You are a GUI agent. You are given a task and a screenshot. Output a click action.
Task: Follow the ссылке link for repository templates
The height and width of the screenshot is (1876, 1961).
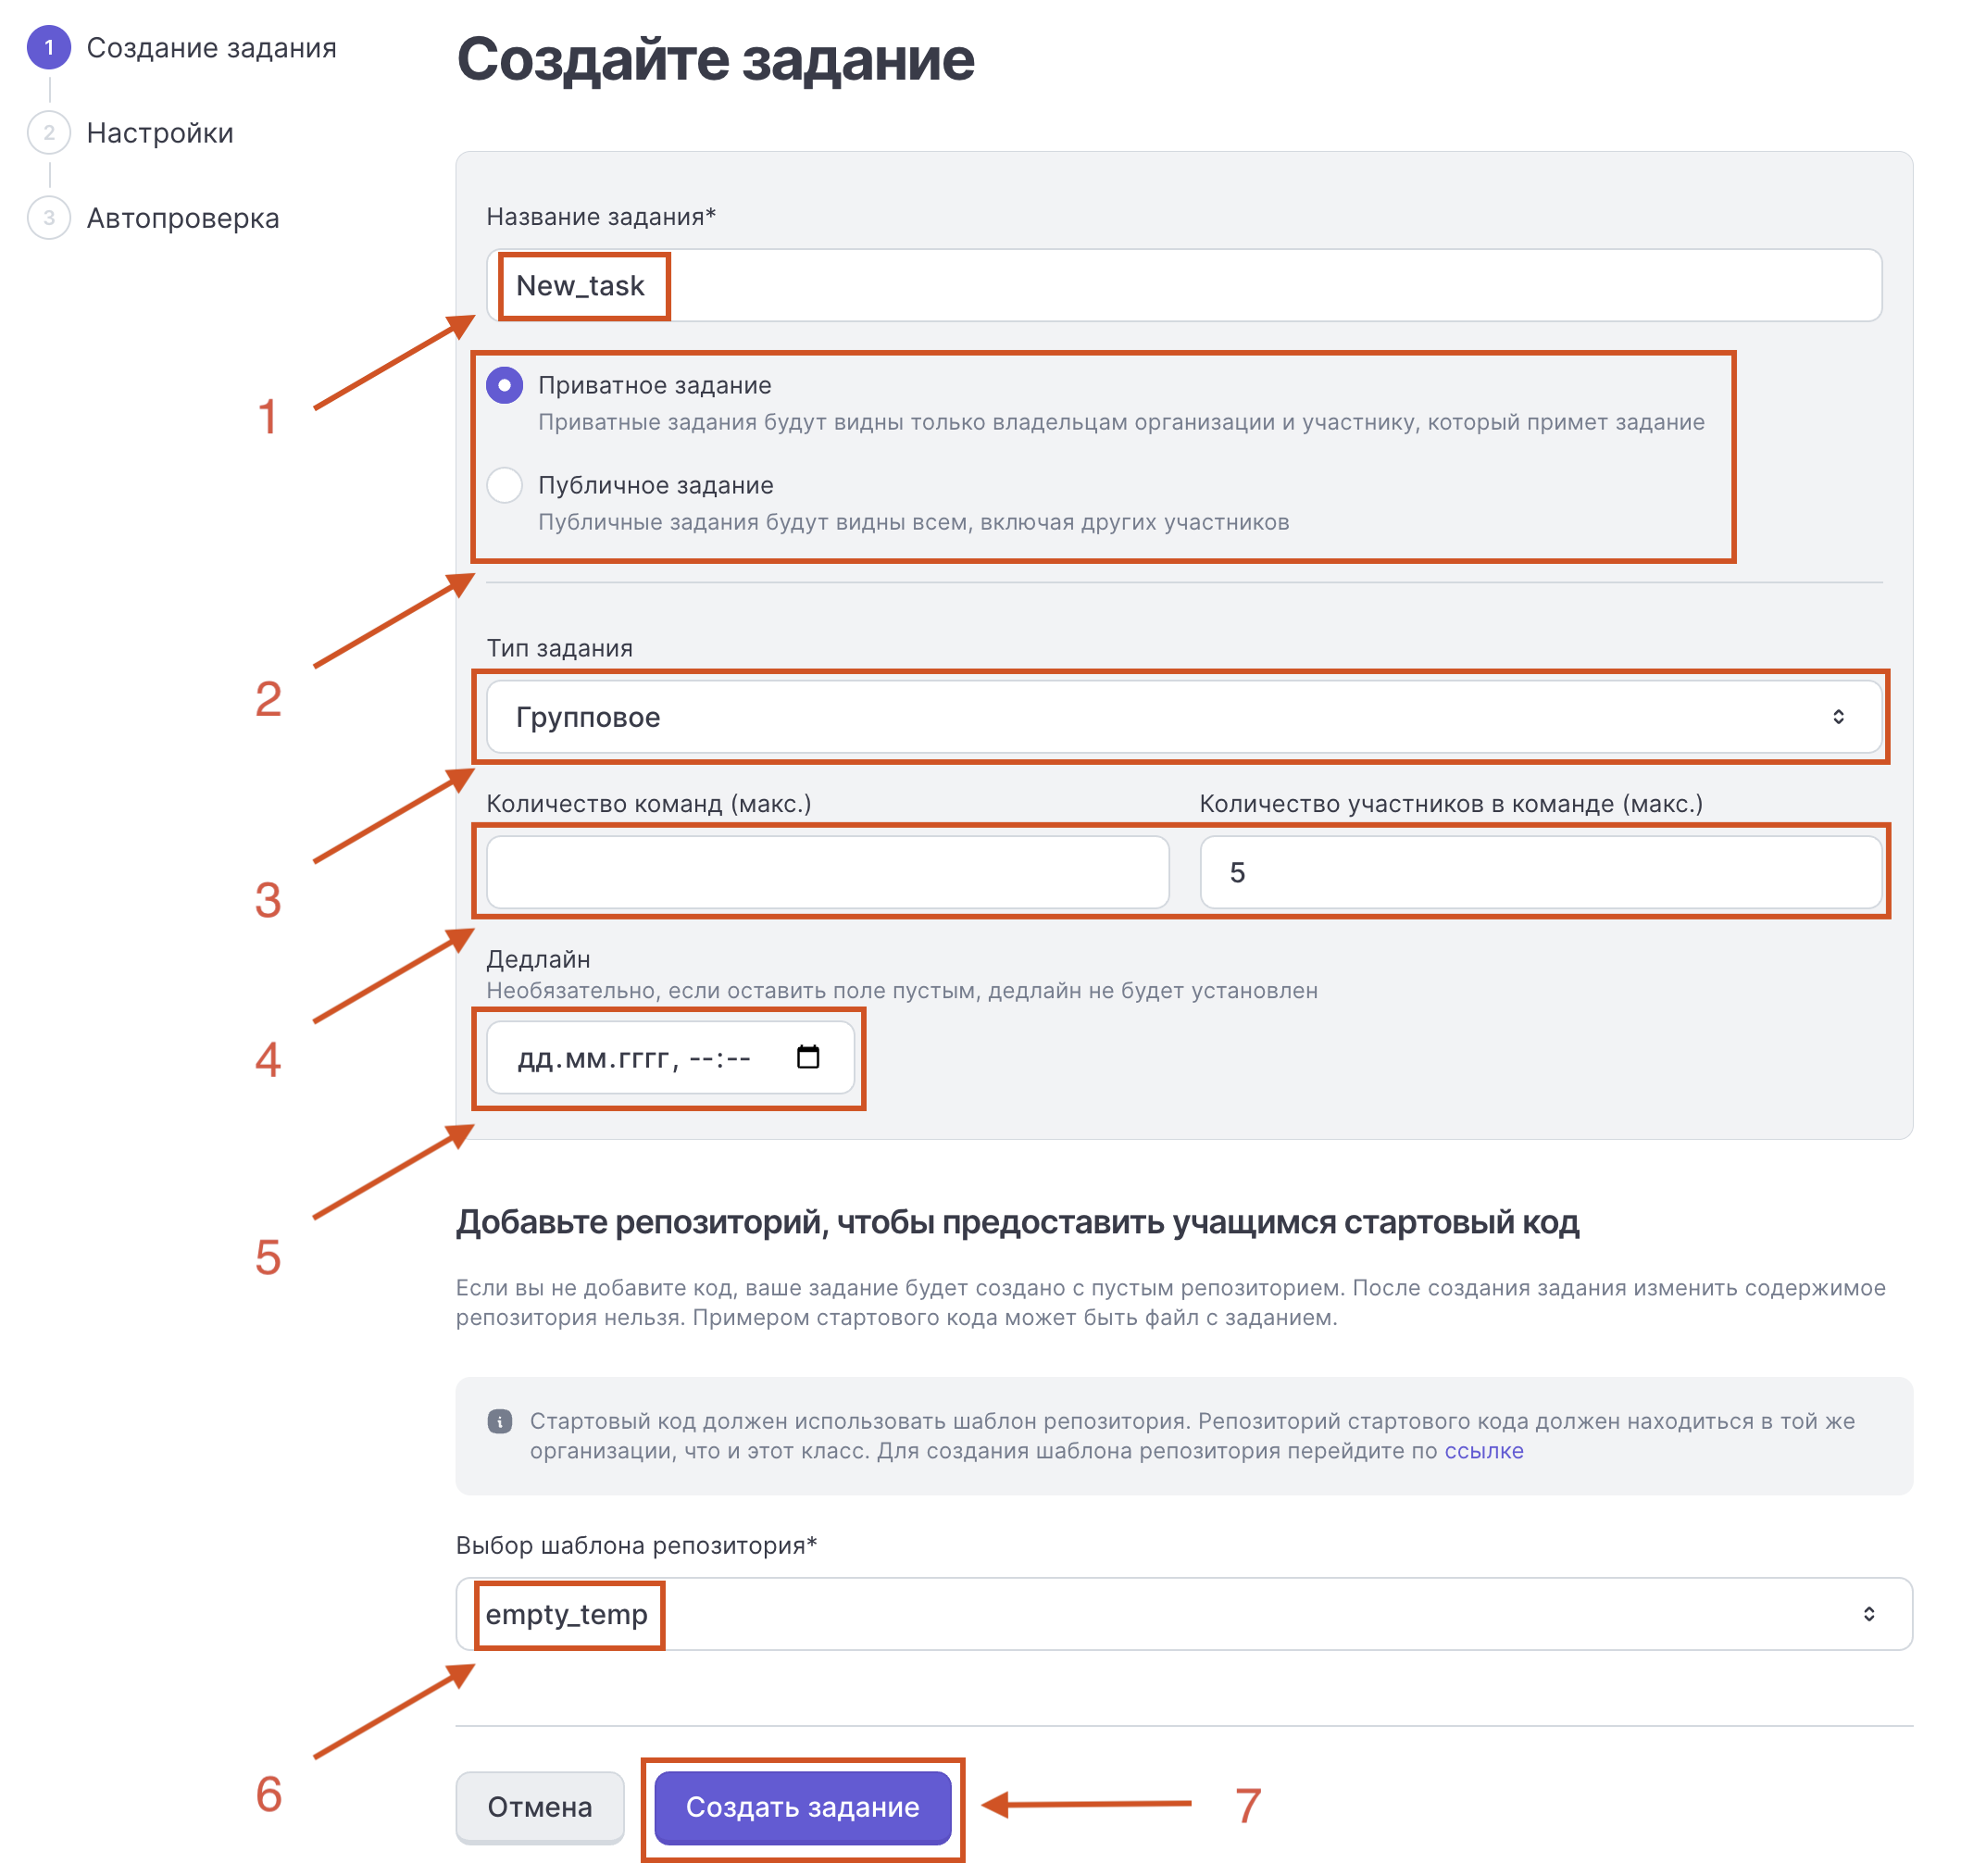pyautogui.click(x=1483, y=1451)
